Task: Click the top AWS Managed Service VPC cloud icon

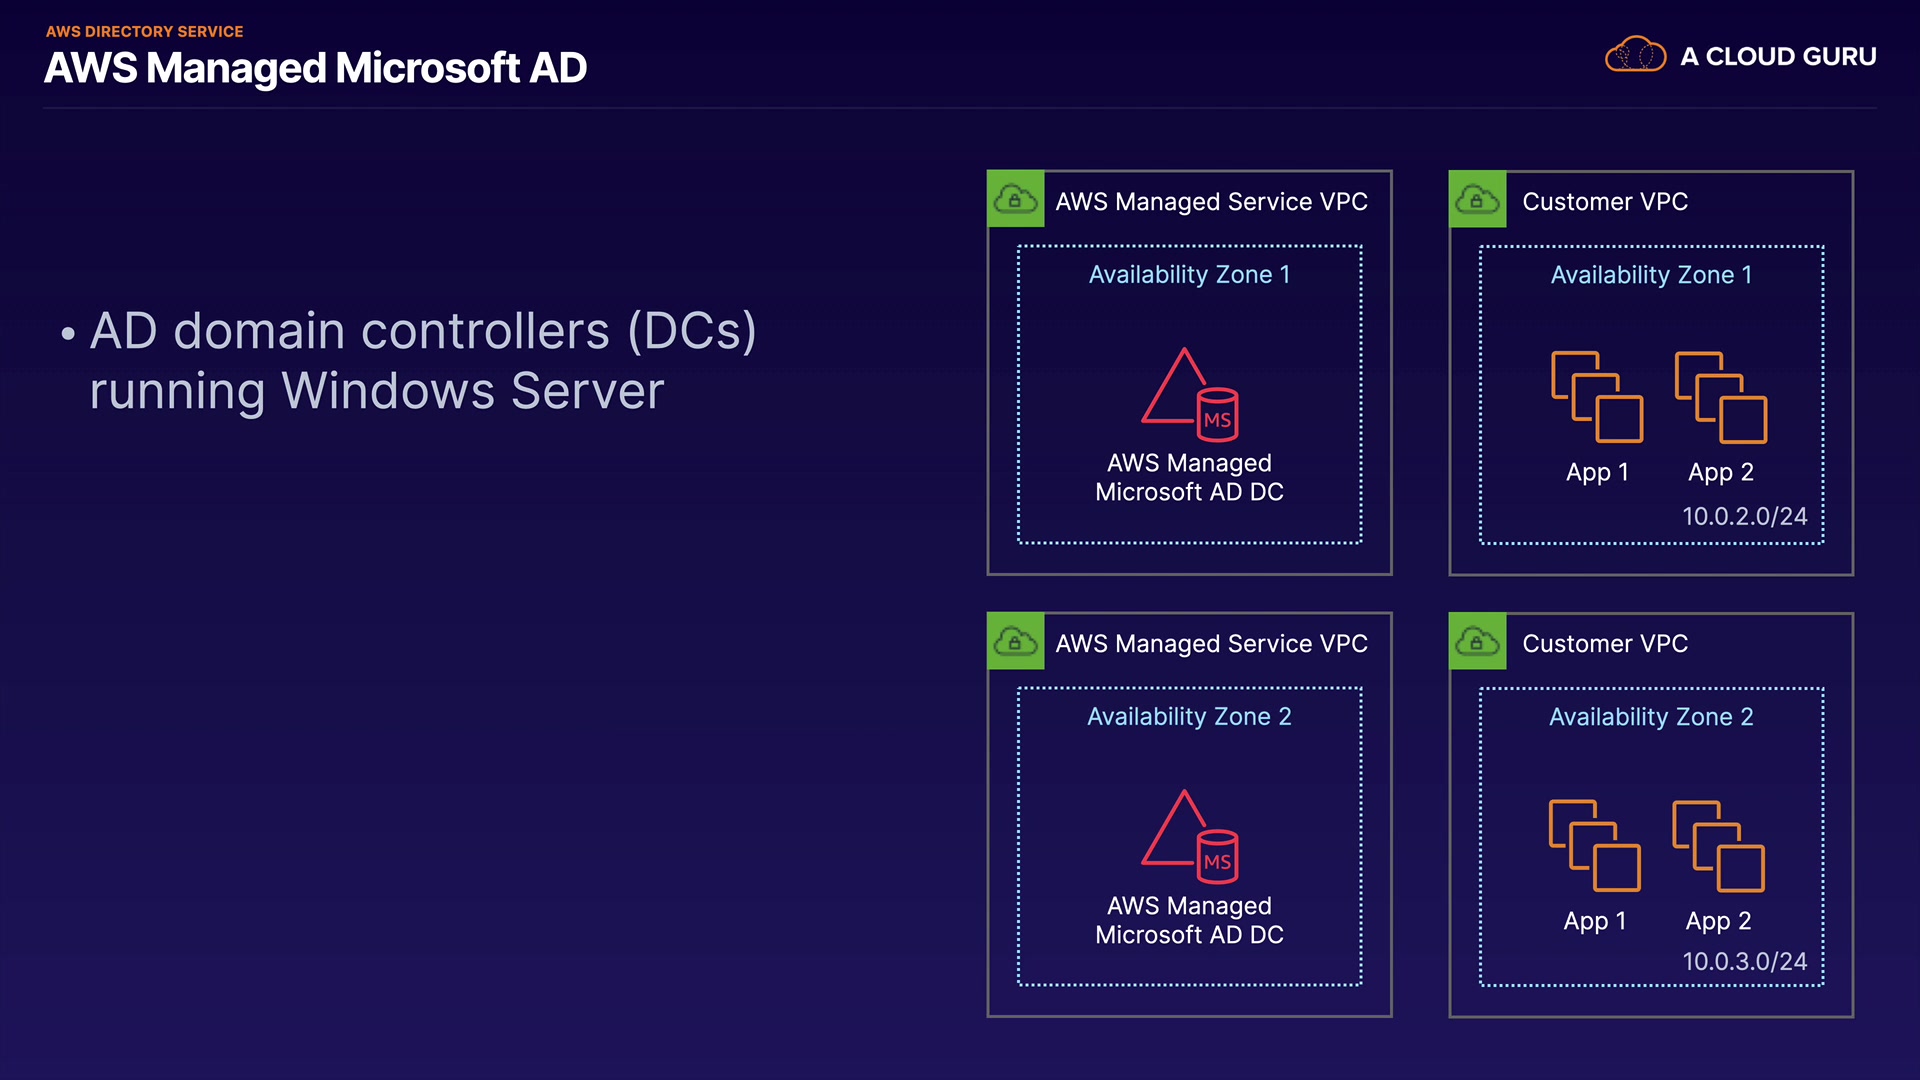Action: [x=1016, y=200]
